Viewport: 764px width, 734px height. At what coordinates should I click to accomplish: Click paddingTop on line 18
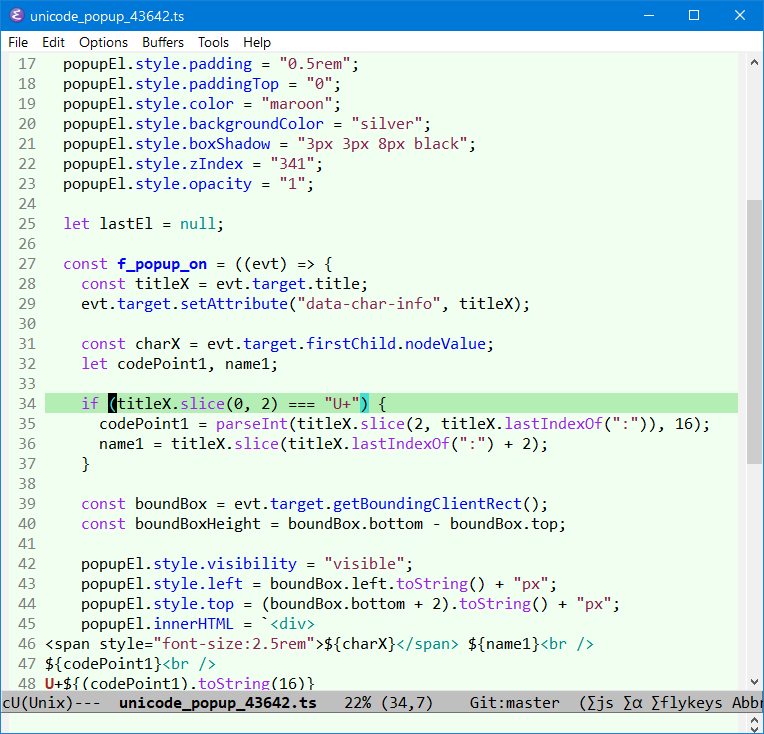234,84
